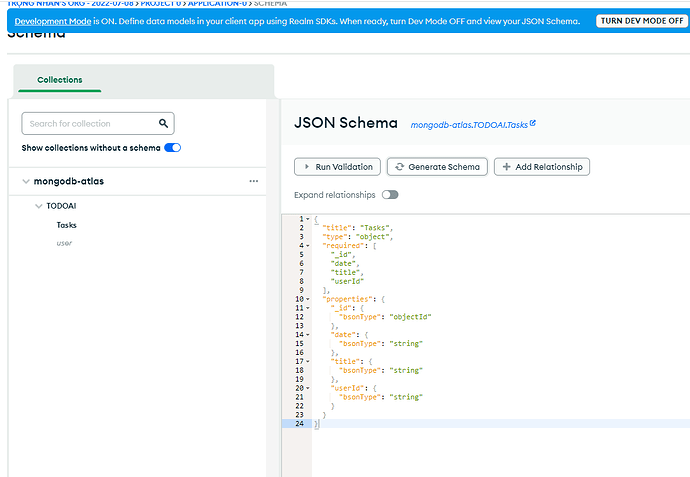This screenshot has height=477, width=690.
Task: Open the mongodb-atlas ellipsis options menu
Action: tap(254, 181)
